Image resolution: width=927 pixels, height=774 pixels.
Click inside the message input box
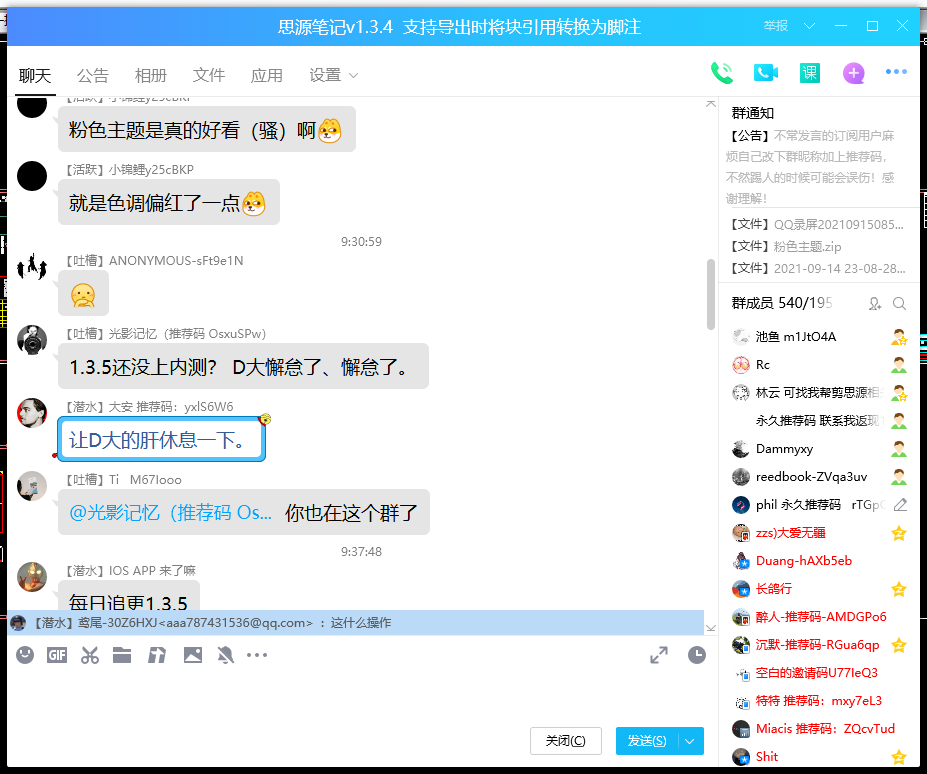(355, 698)
